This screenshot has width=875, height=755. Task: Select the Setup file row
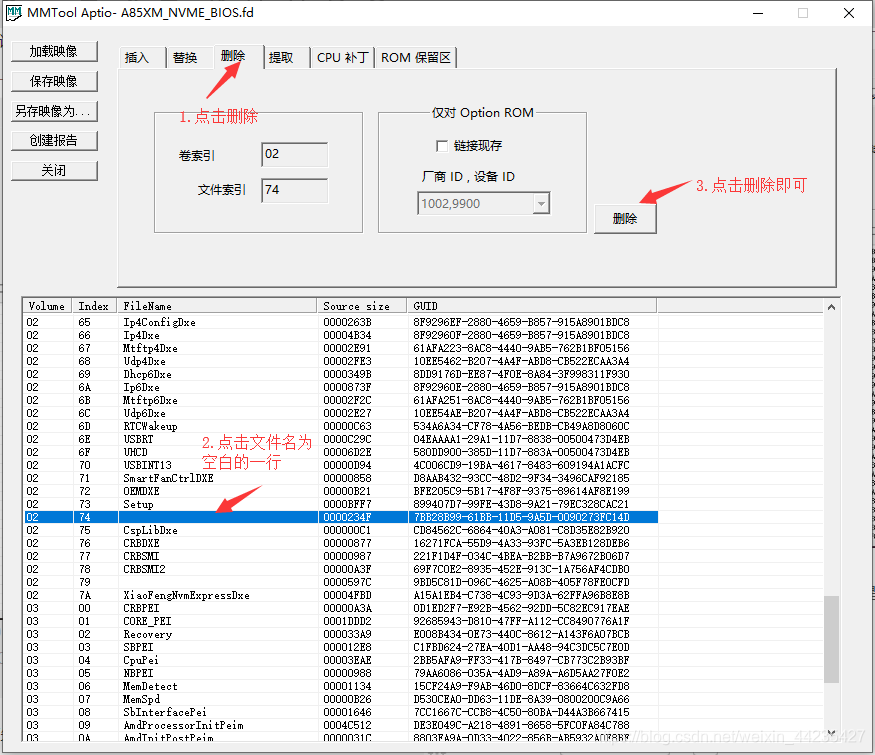point(341,504)
